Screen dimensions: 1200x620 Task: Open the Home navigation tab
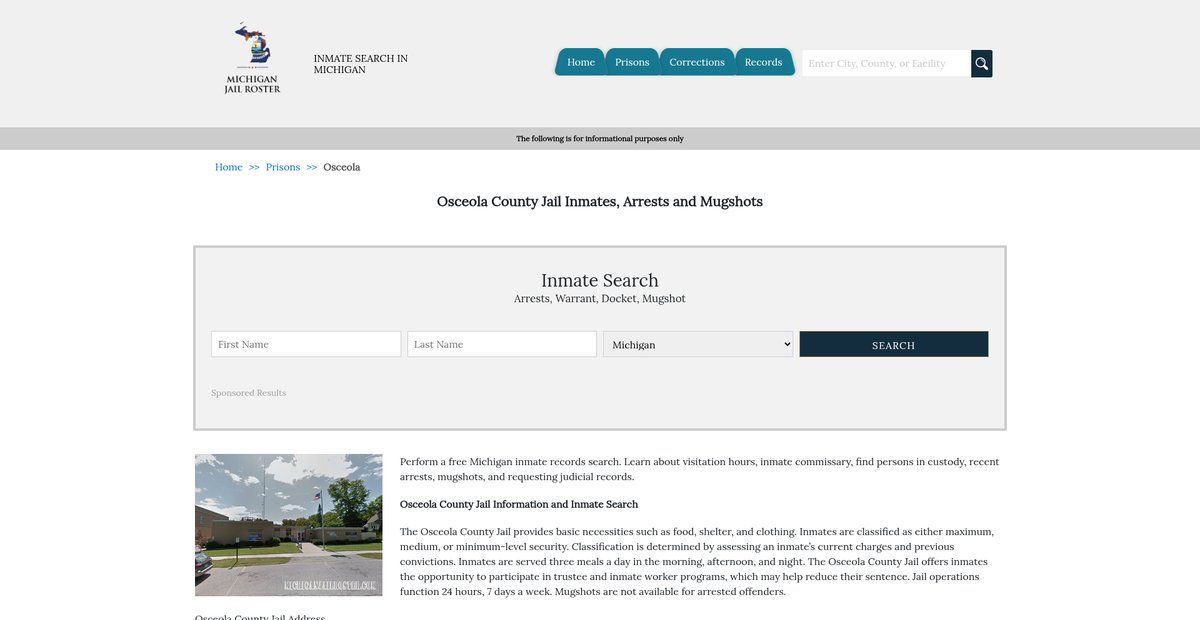point(580,62)
